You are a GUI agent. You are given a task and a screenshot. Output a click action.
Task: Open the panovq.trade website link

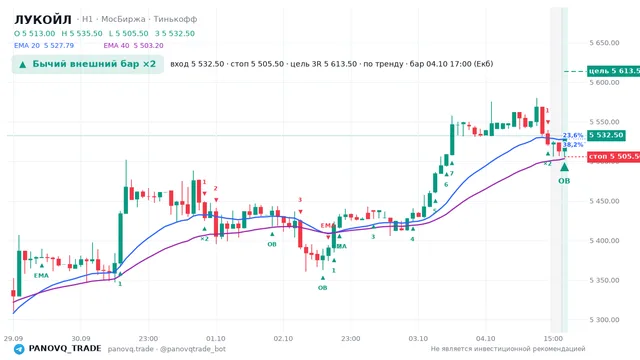pyautogui.click(x=131, y=349)
